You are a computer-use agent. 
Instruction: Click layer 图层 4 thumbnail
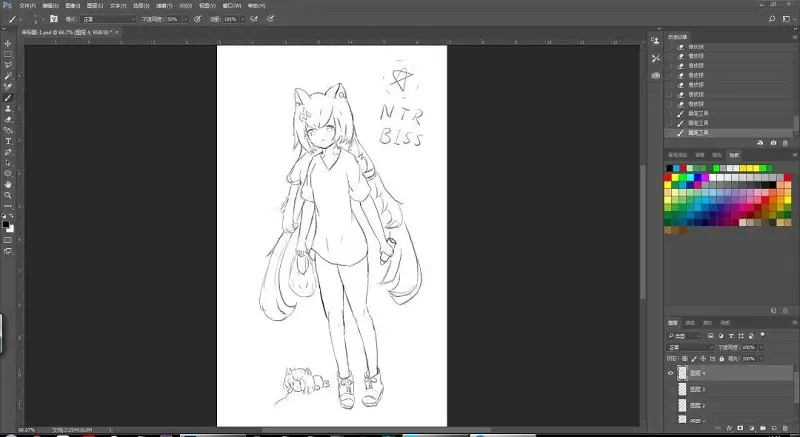click(x=682, y=373)
